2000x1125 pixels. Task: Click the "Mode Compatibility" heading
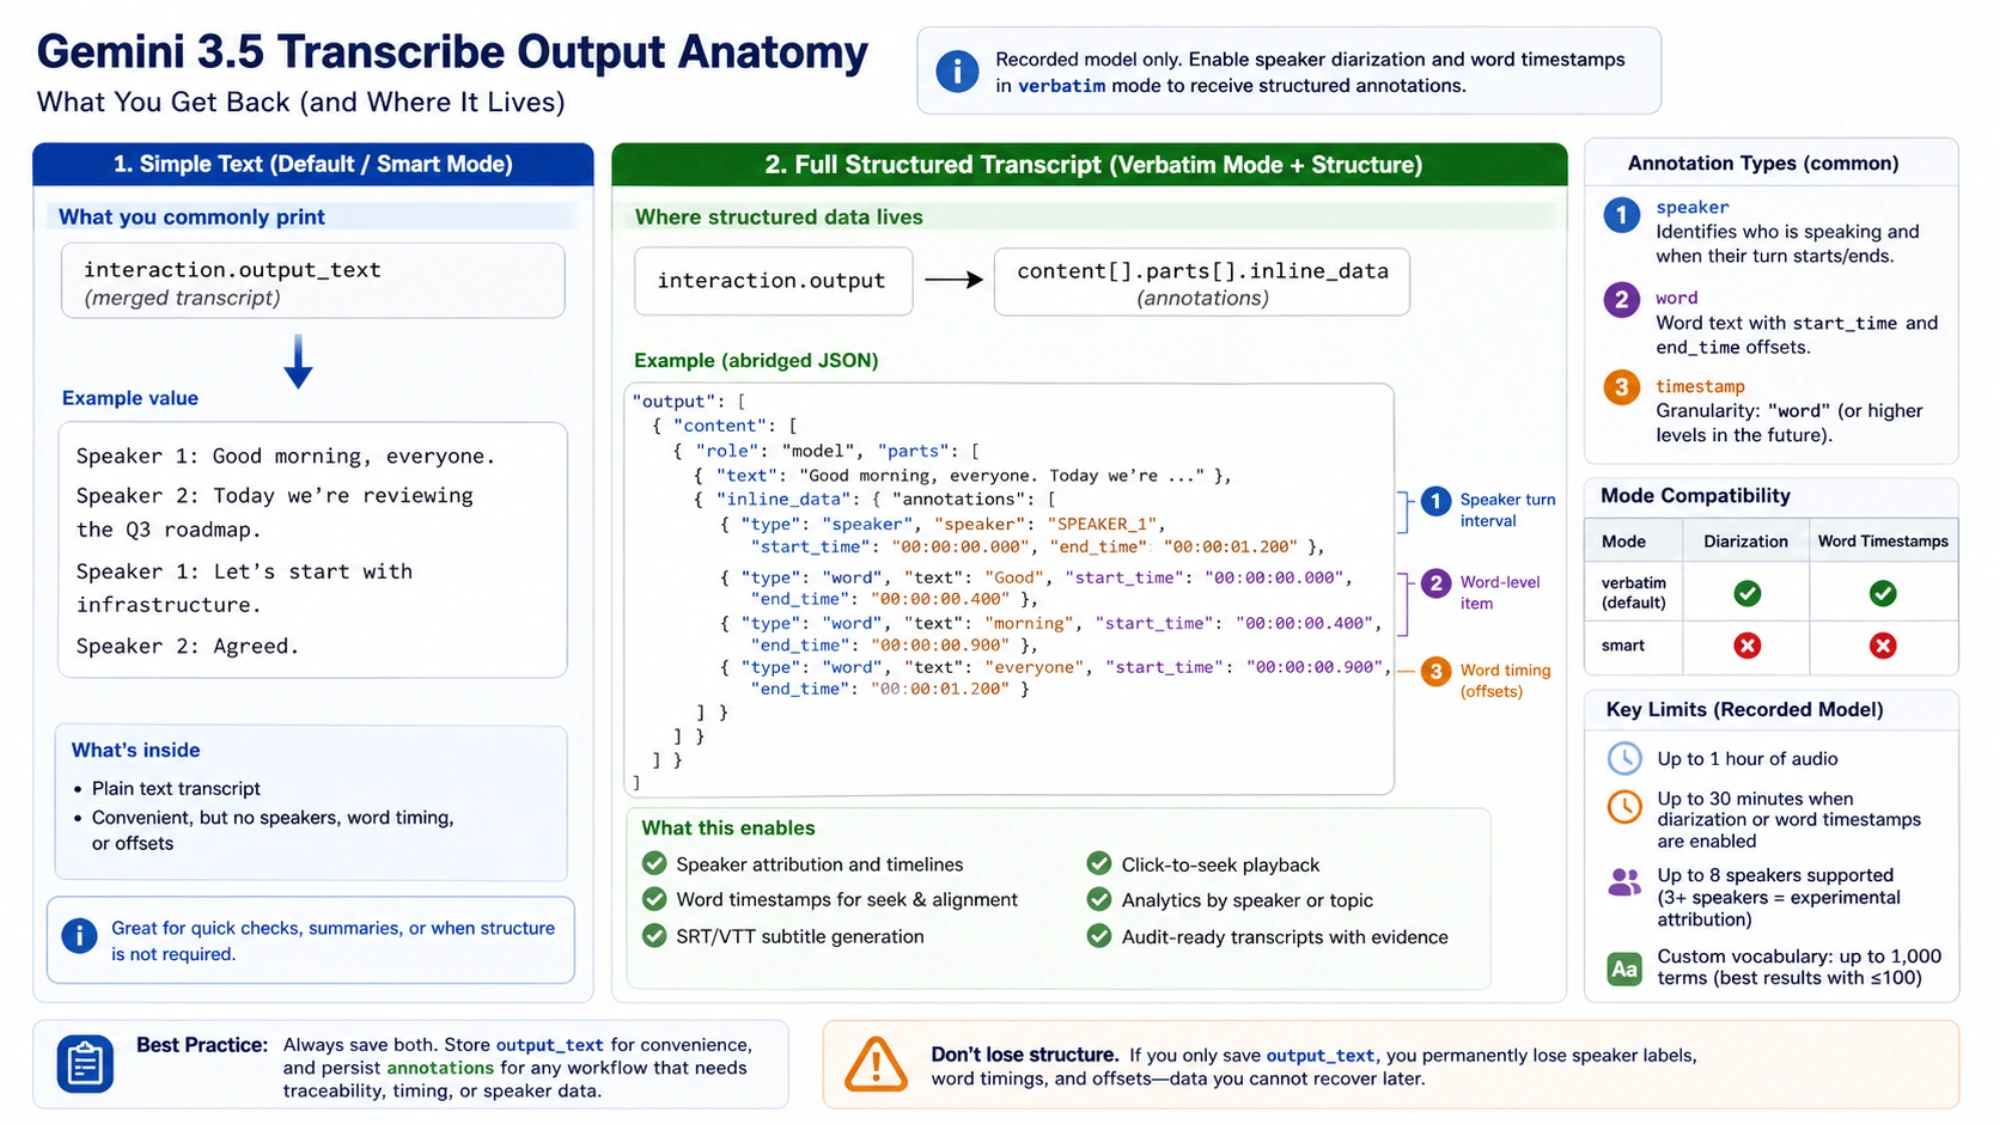(x=1695, y=496)
